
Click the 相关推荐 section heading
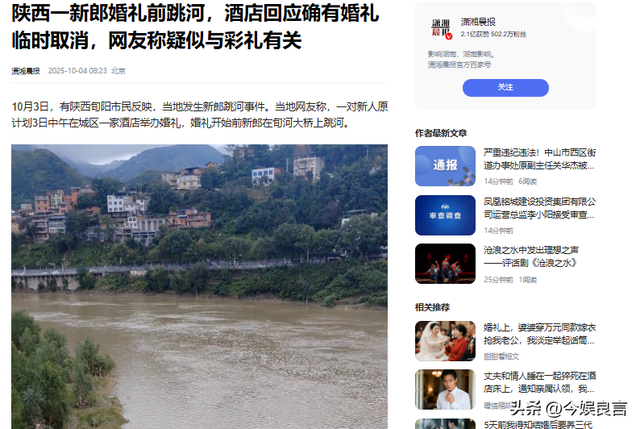click(432, 307)
